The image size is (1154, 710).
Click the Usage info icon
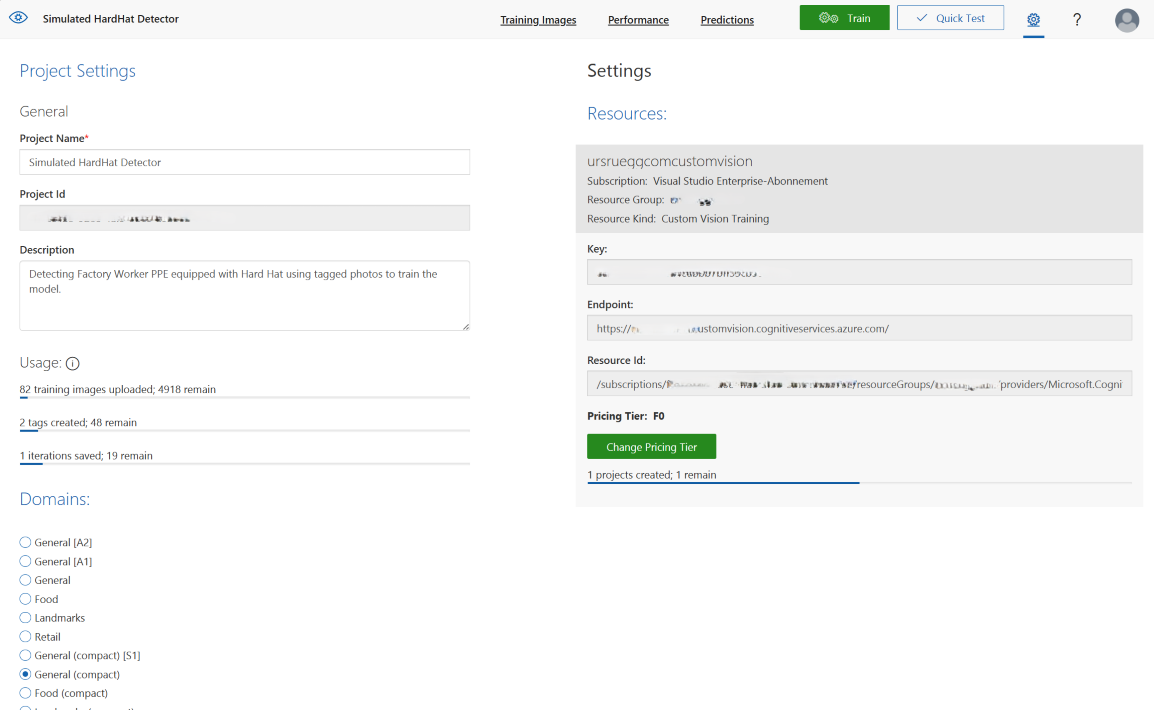[x=72, y=363]
